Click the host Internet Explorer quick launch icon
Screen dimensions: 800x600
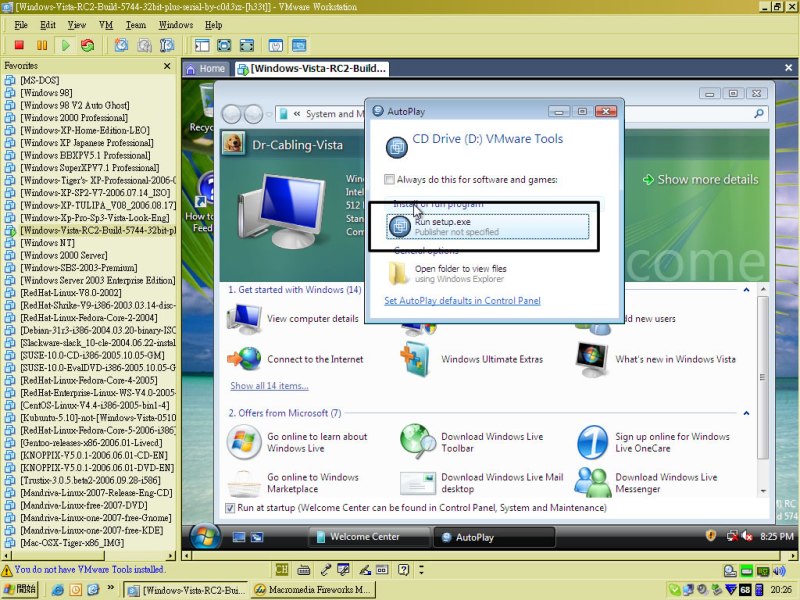[x=58, y=590]
